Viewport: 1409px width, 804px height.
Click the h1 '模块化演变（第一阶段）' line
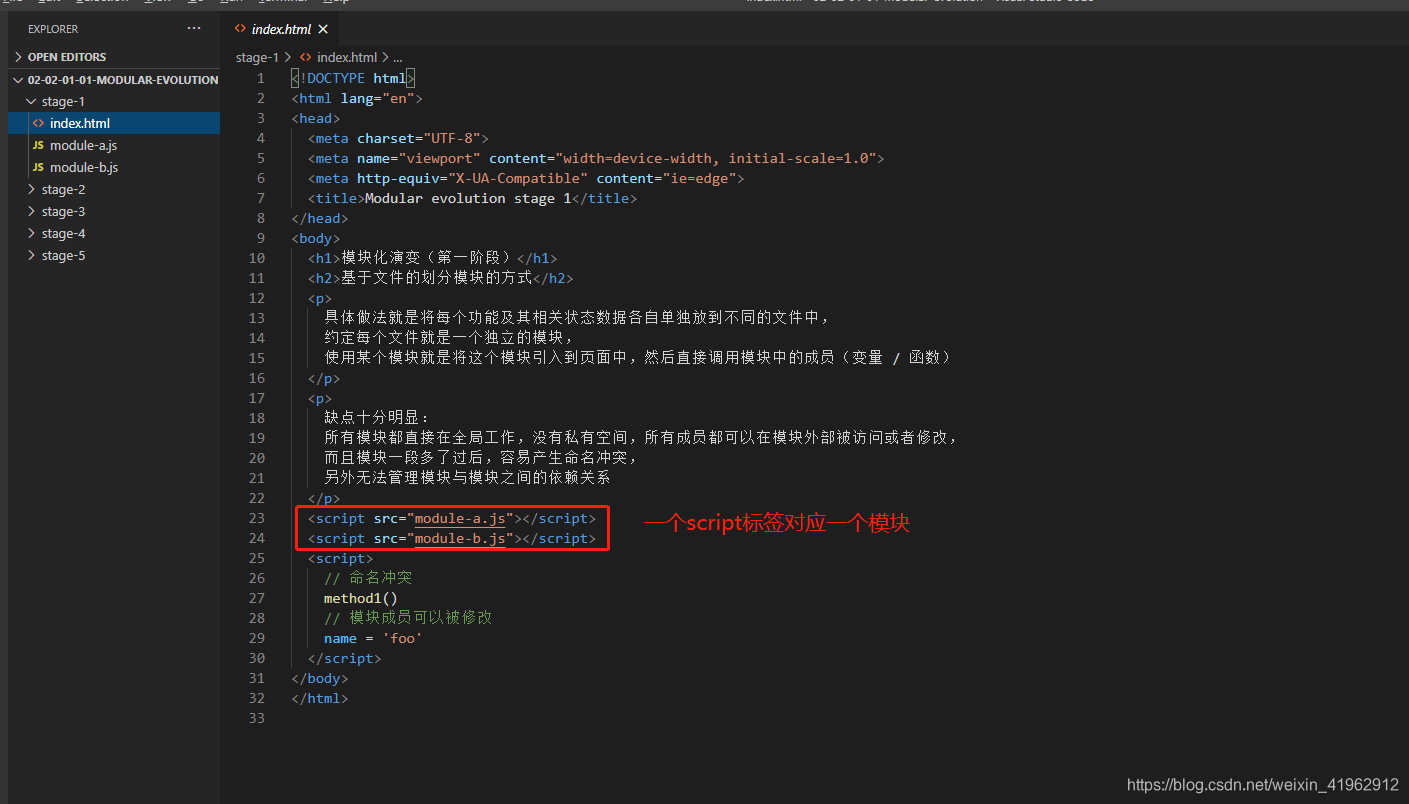pos(432,258)
